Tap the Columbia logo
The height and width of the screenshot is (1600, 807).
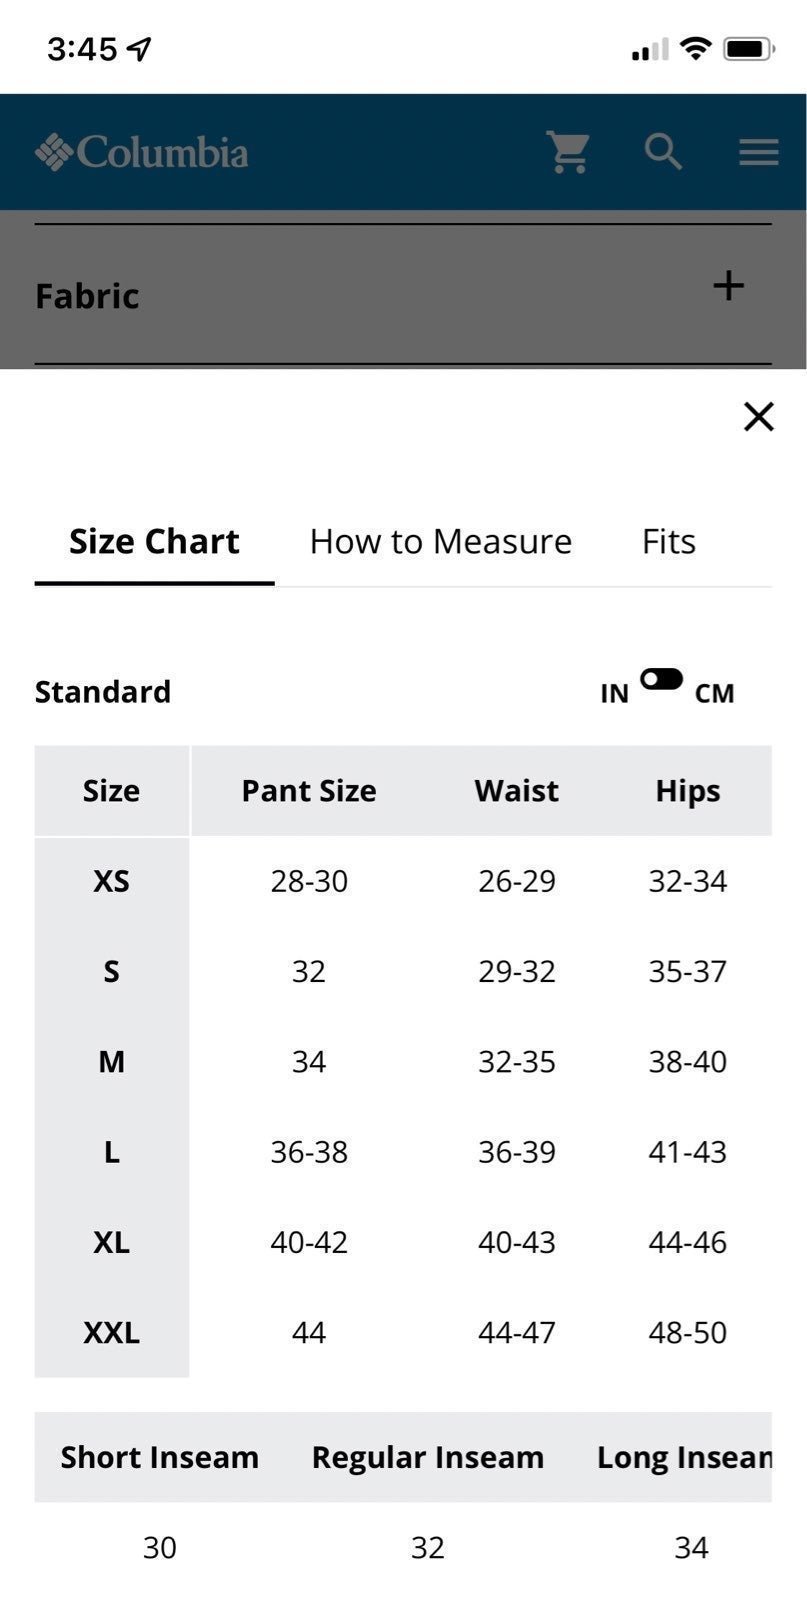tap(141, 152)
